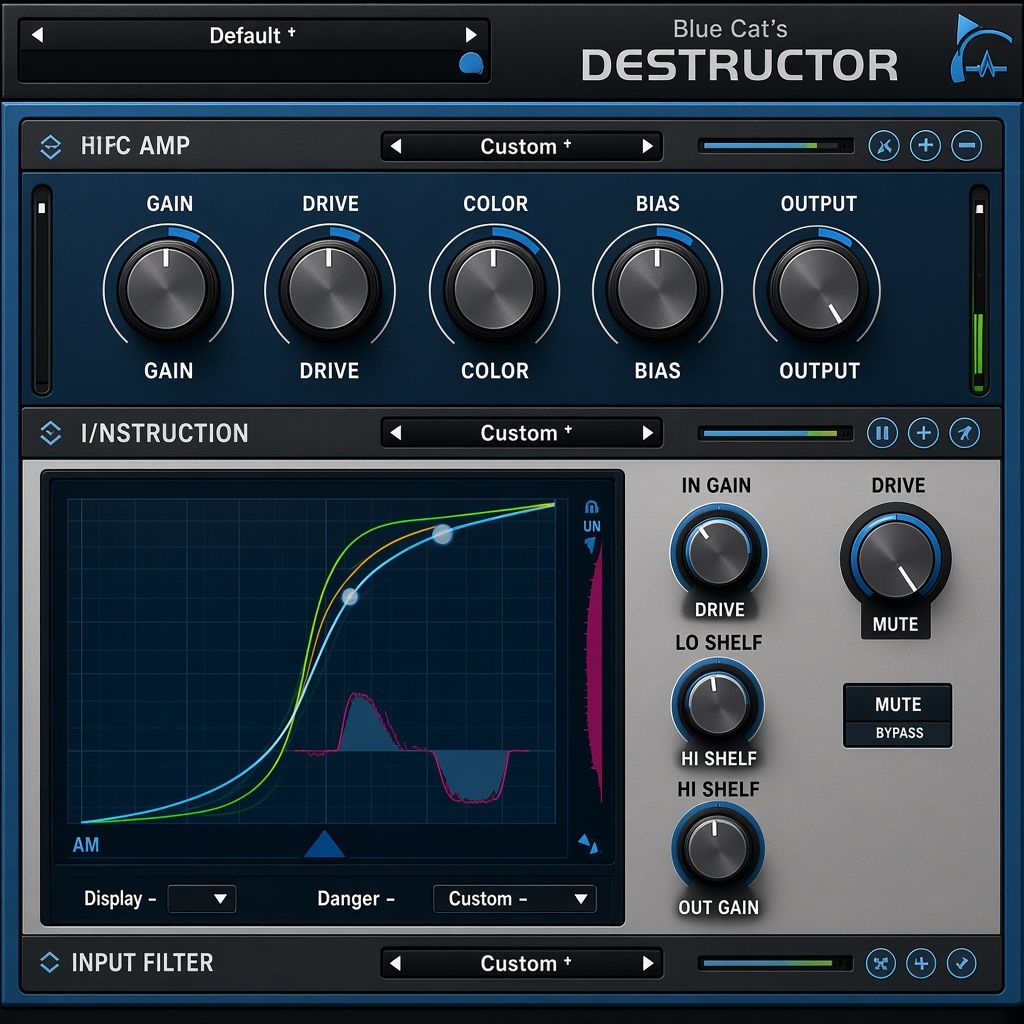Select previous HIFC AMP preset
Image resolution: width=1024 pixels, height=1024 pixels.
(395, 146)
